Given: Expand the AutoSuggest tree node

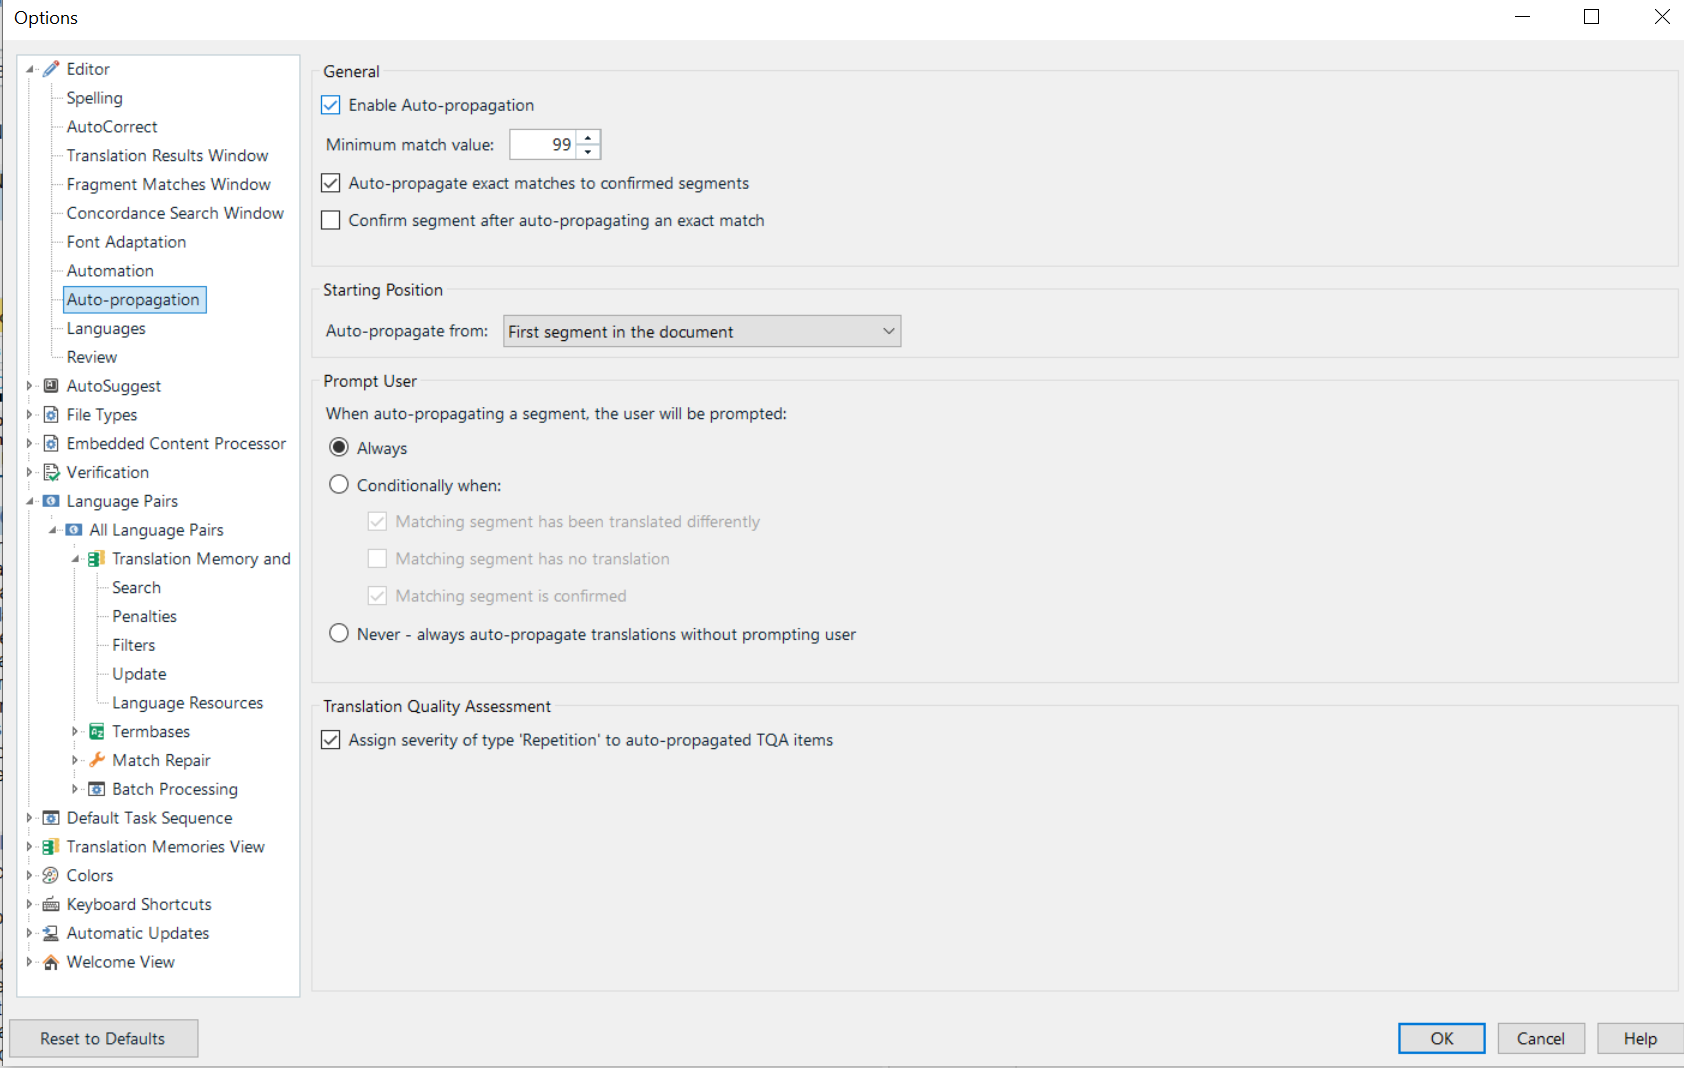Looking at the screenshot, I should [29, 385].
